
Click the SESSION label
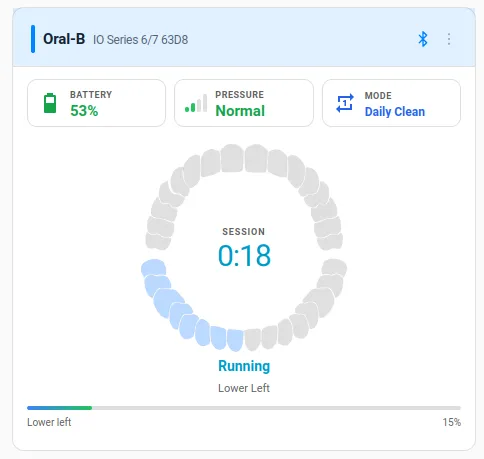click(x=244, y=232)
